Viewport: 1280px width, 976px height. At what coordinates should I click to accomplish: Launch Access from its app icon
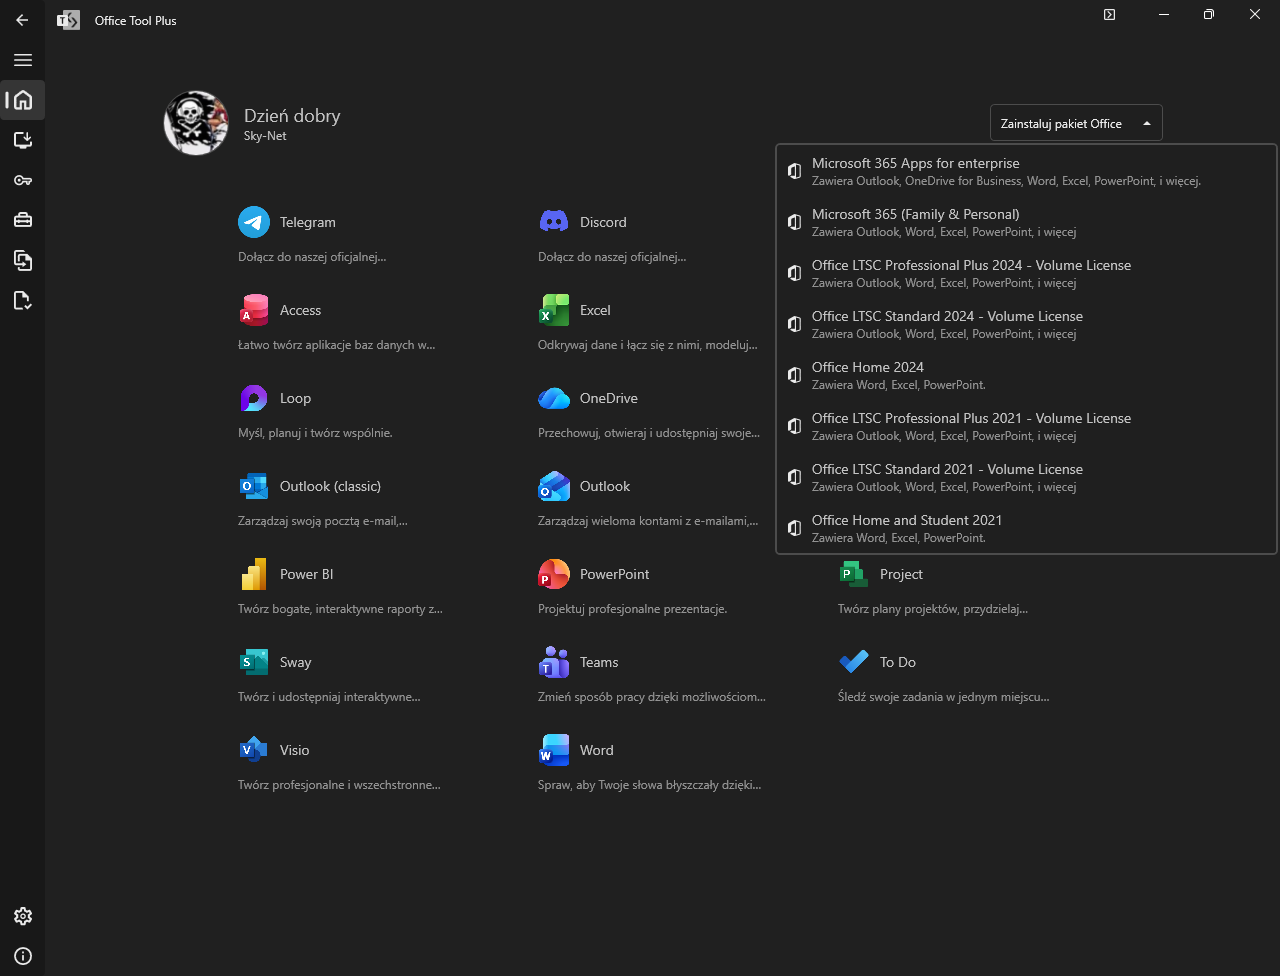tap(254, 310)
